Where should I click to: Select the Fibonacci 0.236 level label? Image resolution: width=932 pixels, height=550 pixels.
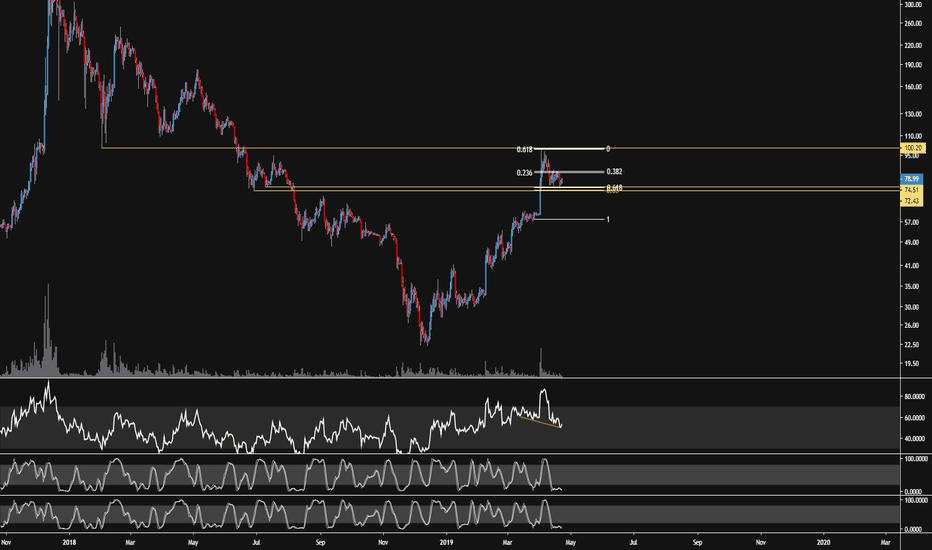(x=524, y=173)
